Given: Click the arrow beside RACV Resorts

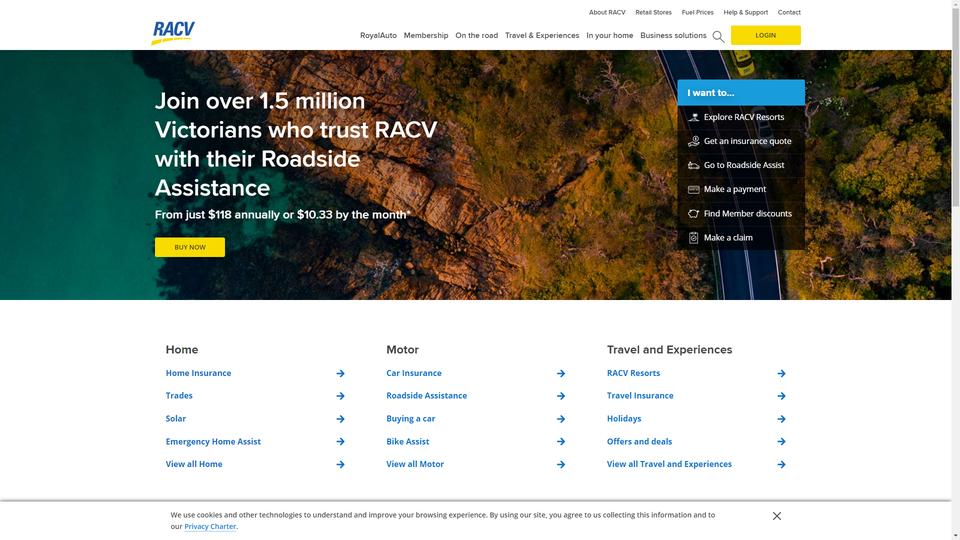Looking at the screenshot, I should pos(781,373).
